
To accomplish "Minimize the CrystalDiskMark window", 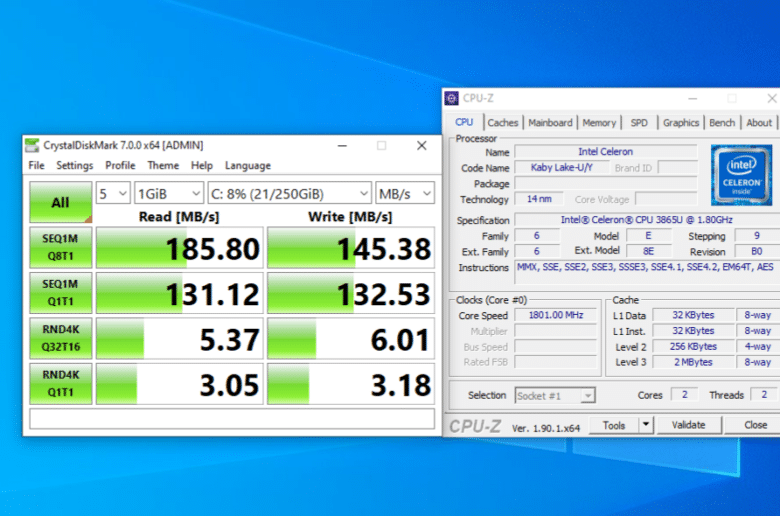I will click(x=342, y=146).
